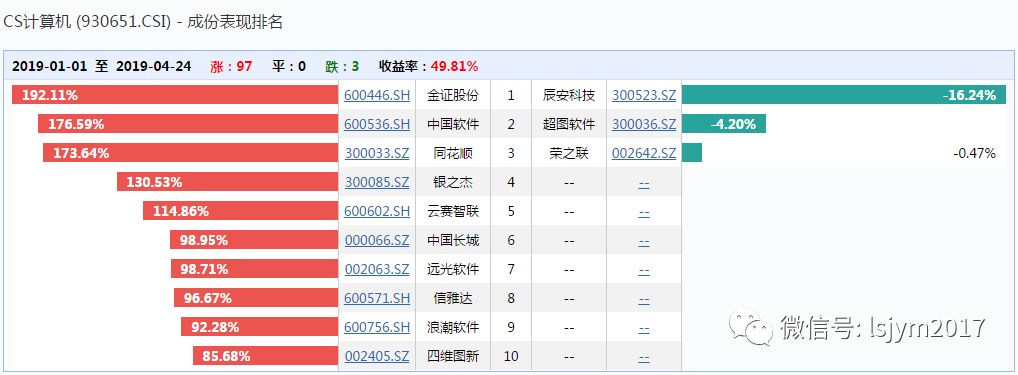The image size is (1018, 375).
Task: Open loser stock link 002642.SZ
Action: (x=643, y=153)
